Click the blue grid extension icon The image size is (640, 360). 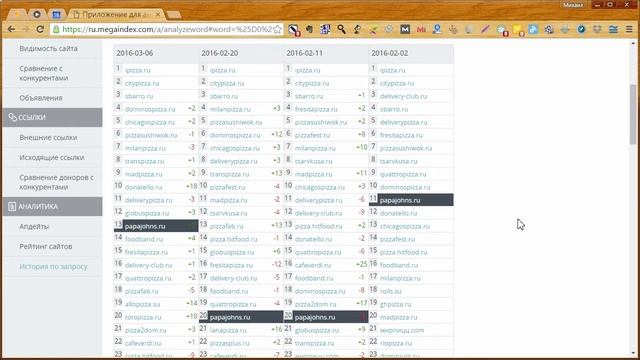tap(325, 29)
